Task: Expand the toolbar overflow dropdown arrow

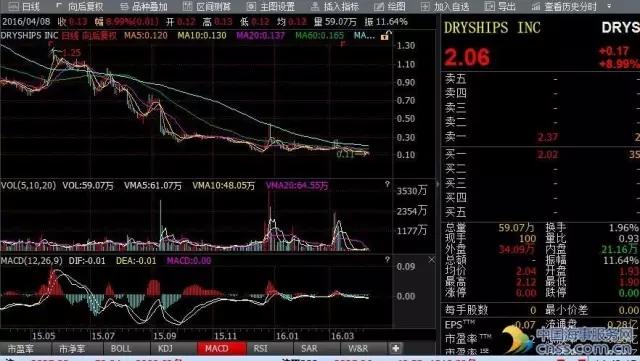Action: (x=609, y=6)
